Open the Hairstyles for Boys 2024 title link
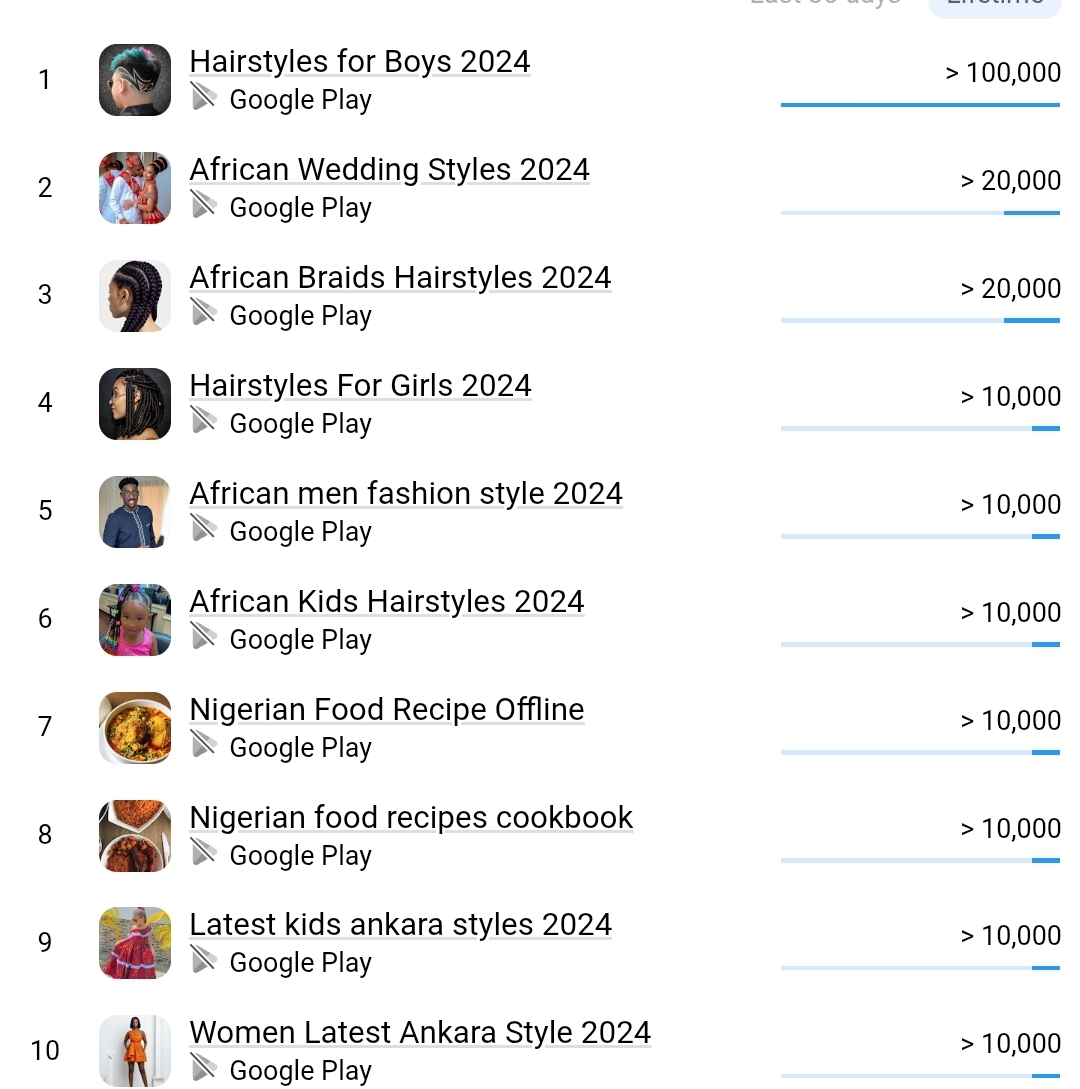1080x1089 pixels. (x=360, y=62)
